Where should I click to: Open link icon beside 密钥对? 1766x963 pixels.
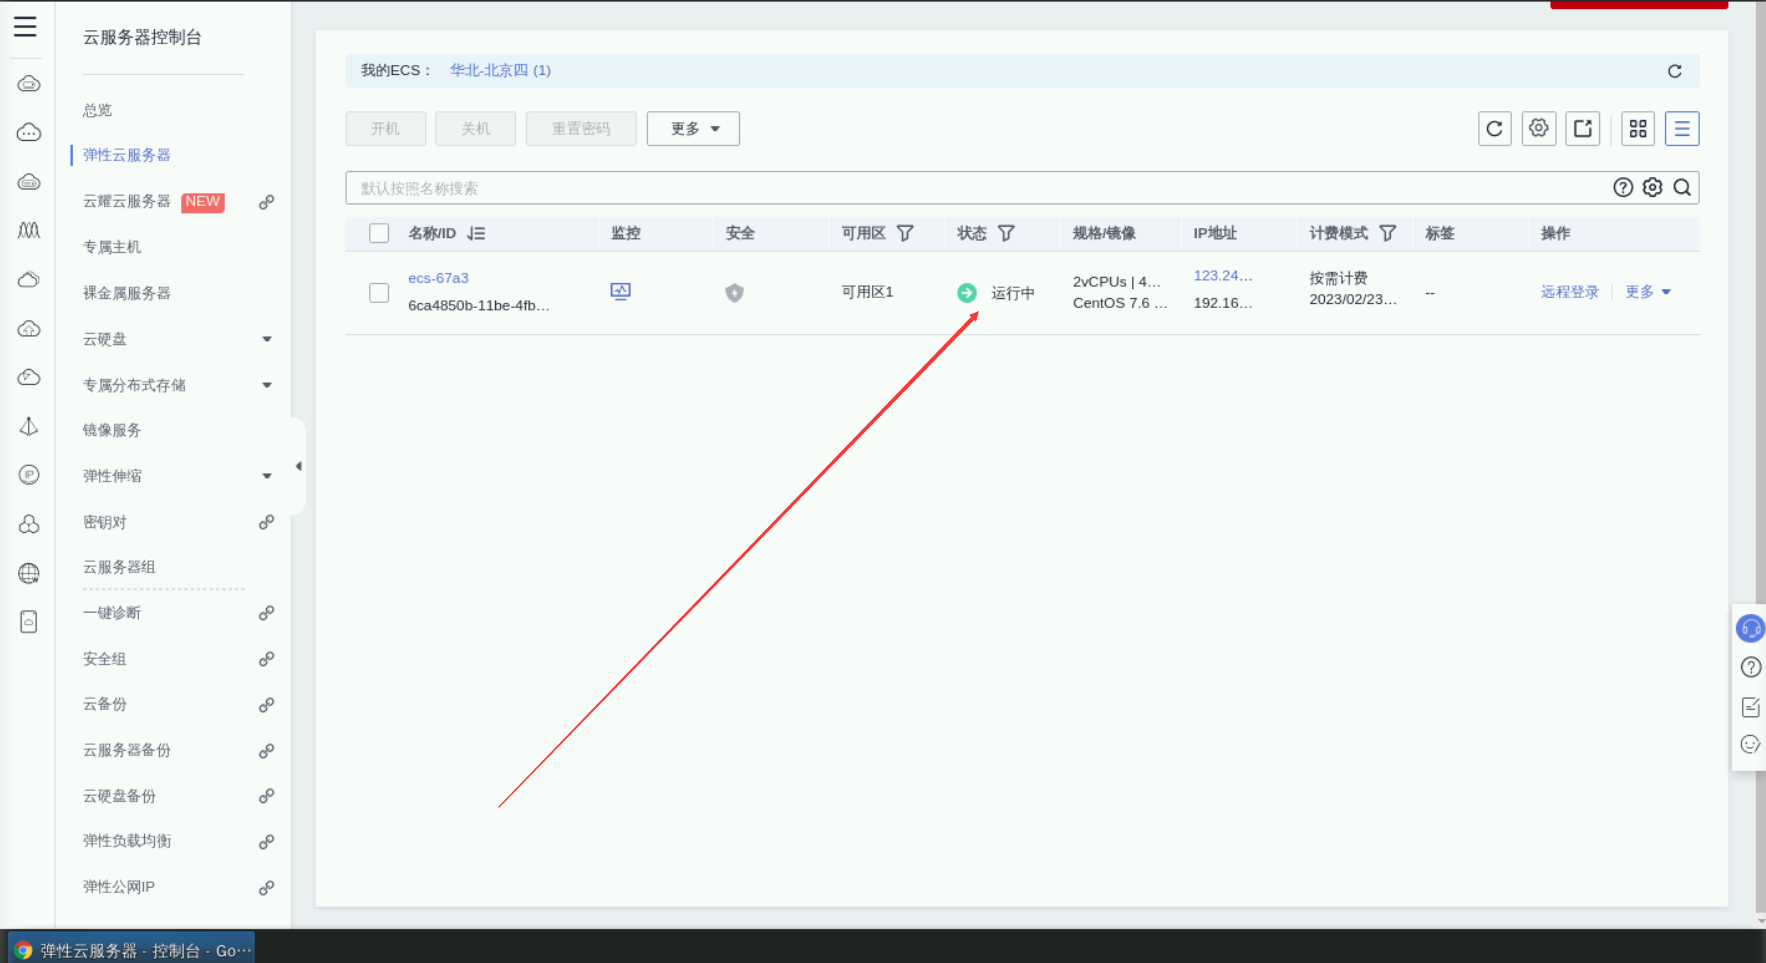(x=267, y=522)
